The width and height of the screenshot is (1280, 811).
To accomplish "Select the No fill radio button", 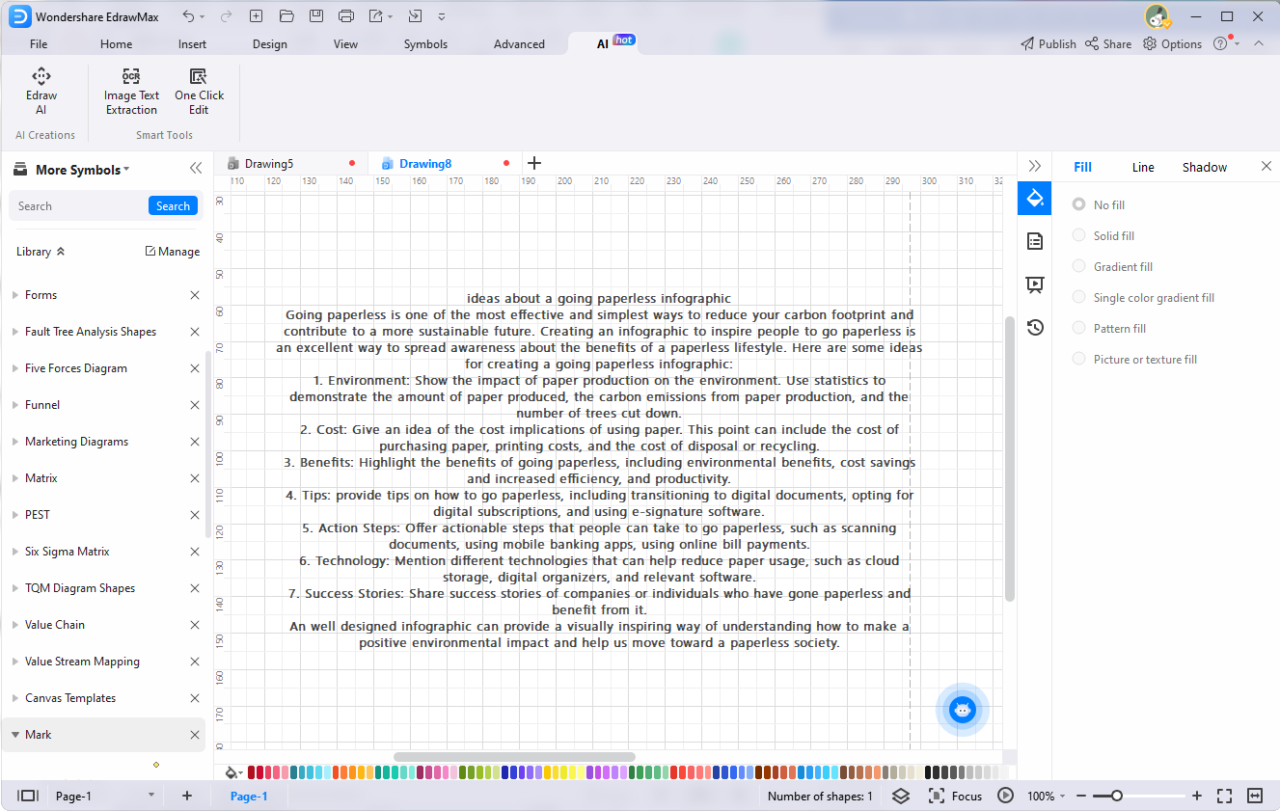I will 1079,204.
